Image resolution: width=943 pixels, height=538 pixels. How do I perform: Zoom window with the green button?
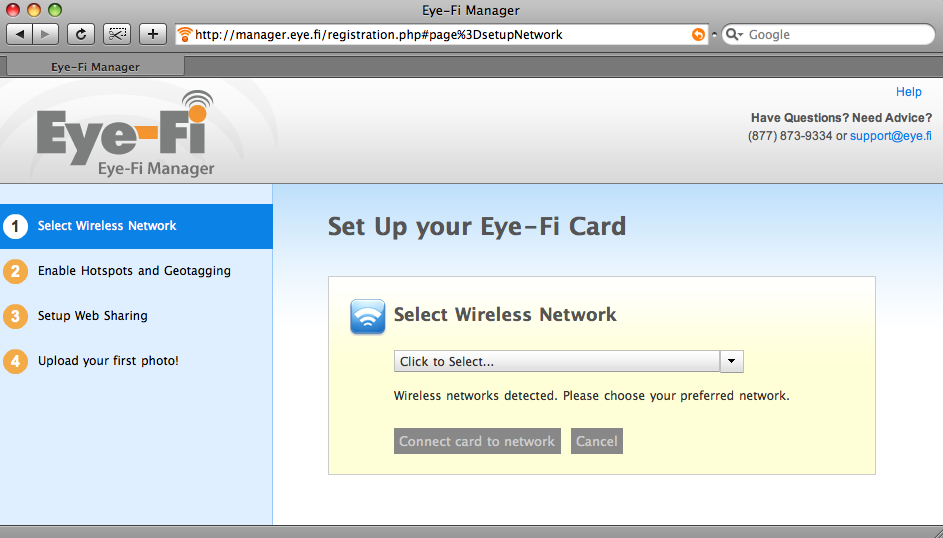55,10
